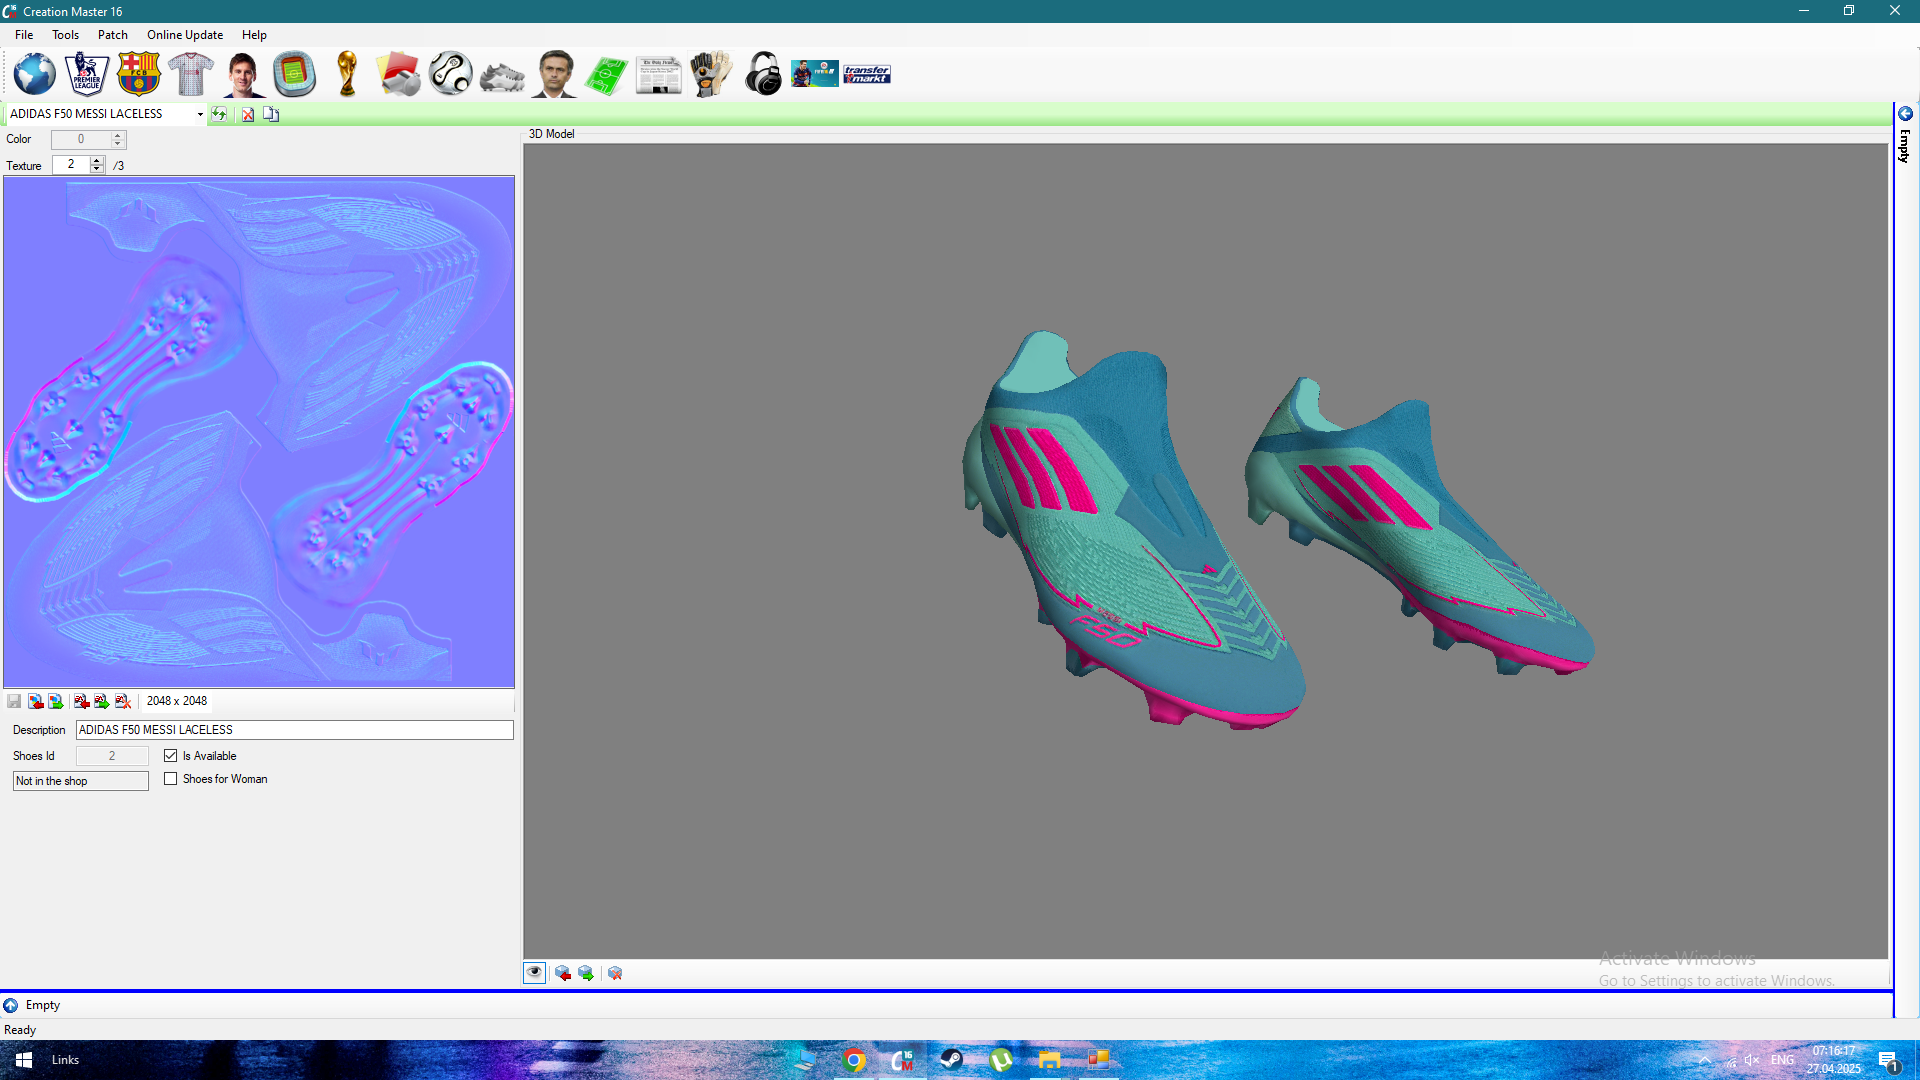Open the notification center icon

(1888, 1061)
